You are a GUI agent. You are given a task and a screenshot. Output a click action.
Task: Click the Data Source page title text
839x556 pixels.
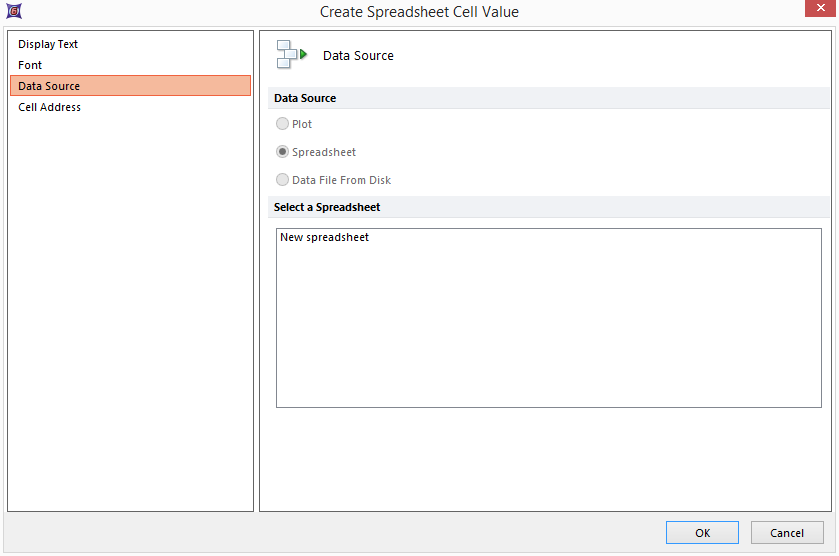click(x=358, y=56)
